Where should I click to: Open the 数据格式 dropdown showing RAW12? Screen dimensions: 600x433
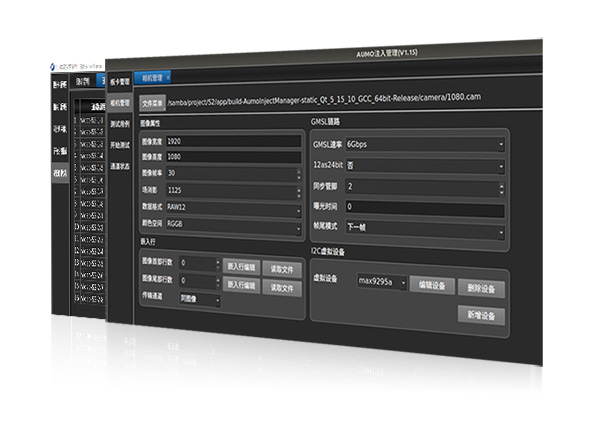233,208
